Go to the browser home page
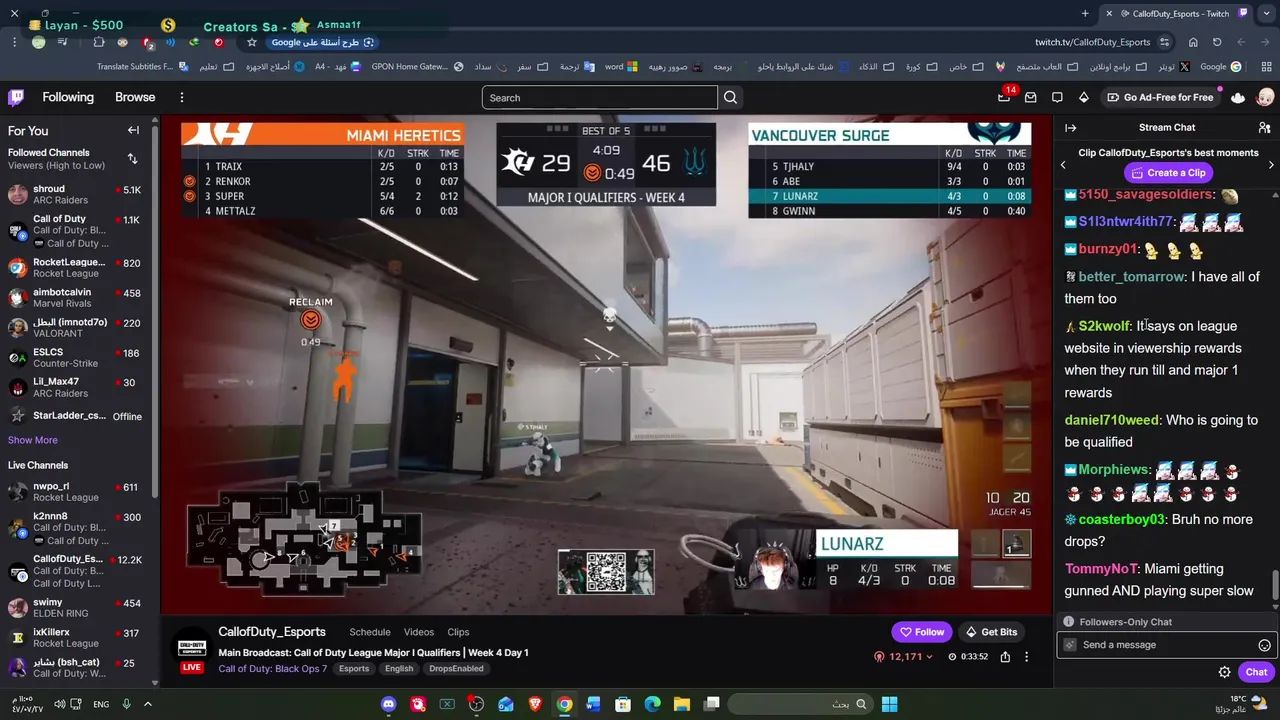The image size is (1280, 720). click(x=1193, y=42)
